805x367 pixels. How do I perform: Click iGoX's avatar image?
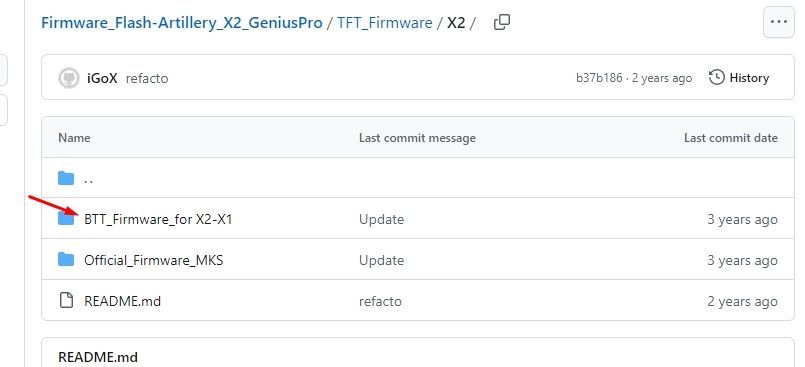(x=69, y=78)
